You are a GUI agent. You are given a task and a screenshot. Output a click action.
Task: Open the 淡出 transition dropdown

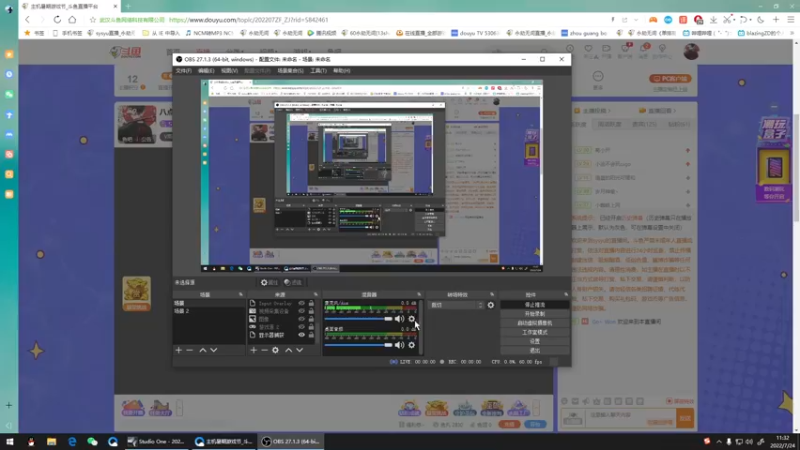[x=457, y=305]
